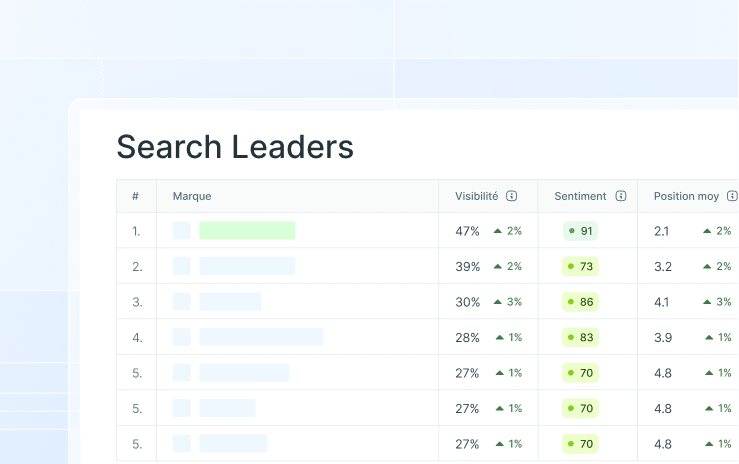The image size is (739, 464).
Task: Click the 30% visibility value in row 3
Action: (x=468, y=302)
